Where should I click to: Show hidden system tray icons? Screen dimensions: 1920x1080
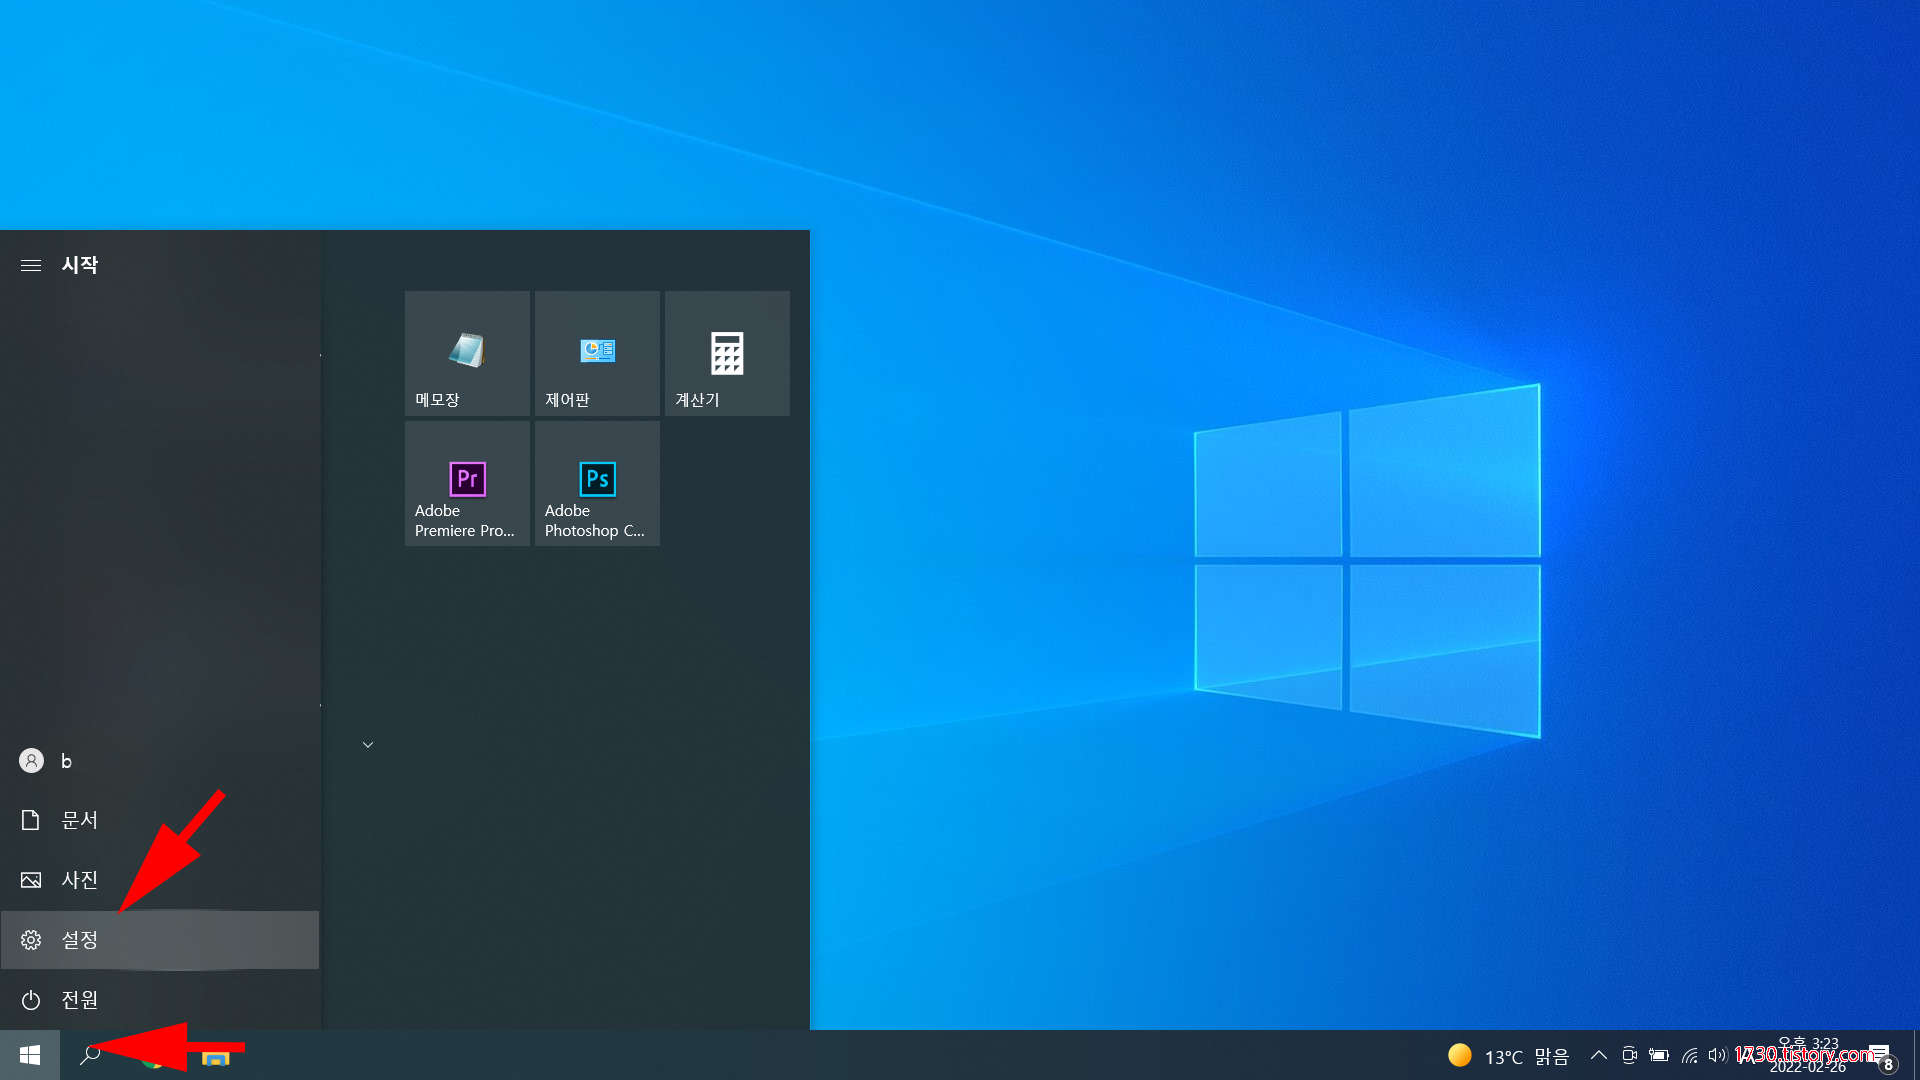click(1598, 1055)
